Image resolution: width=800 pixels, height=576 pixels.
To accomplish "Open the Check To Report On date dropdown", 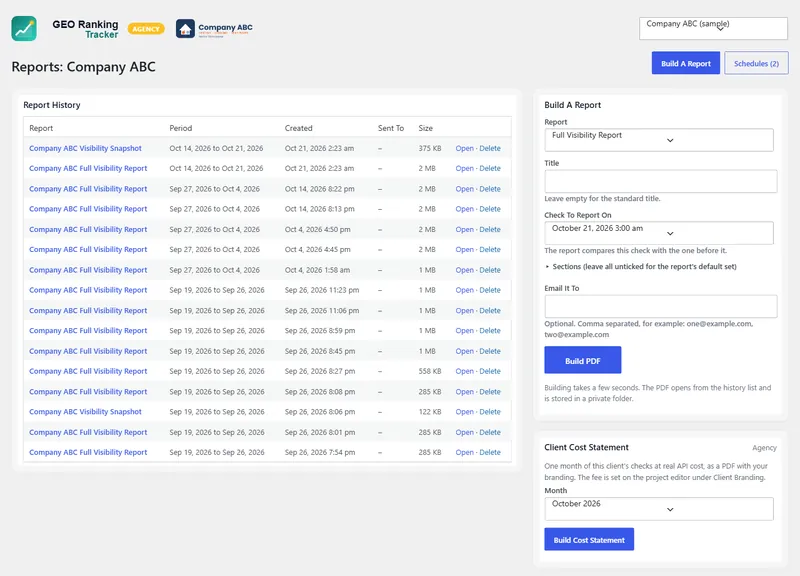I will point(659,233).
